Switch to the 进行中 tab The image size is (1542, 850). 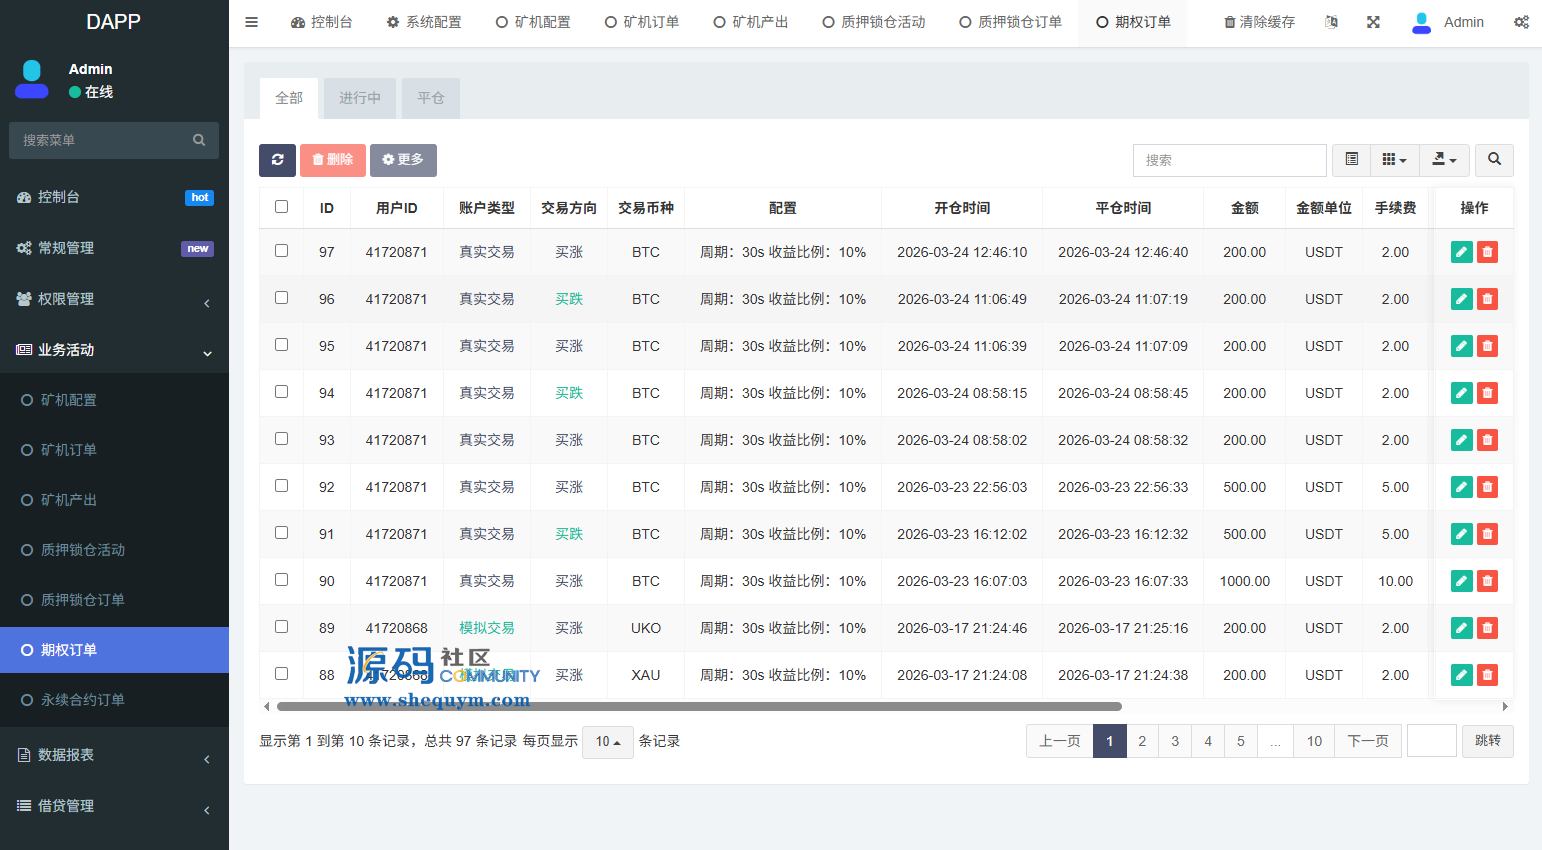coord(360,98)
